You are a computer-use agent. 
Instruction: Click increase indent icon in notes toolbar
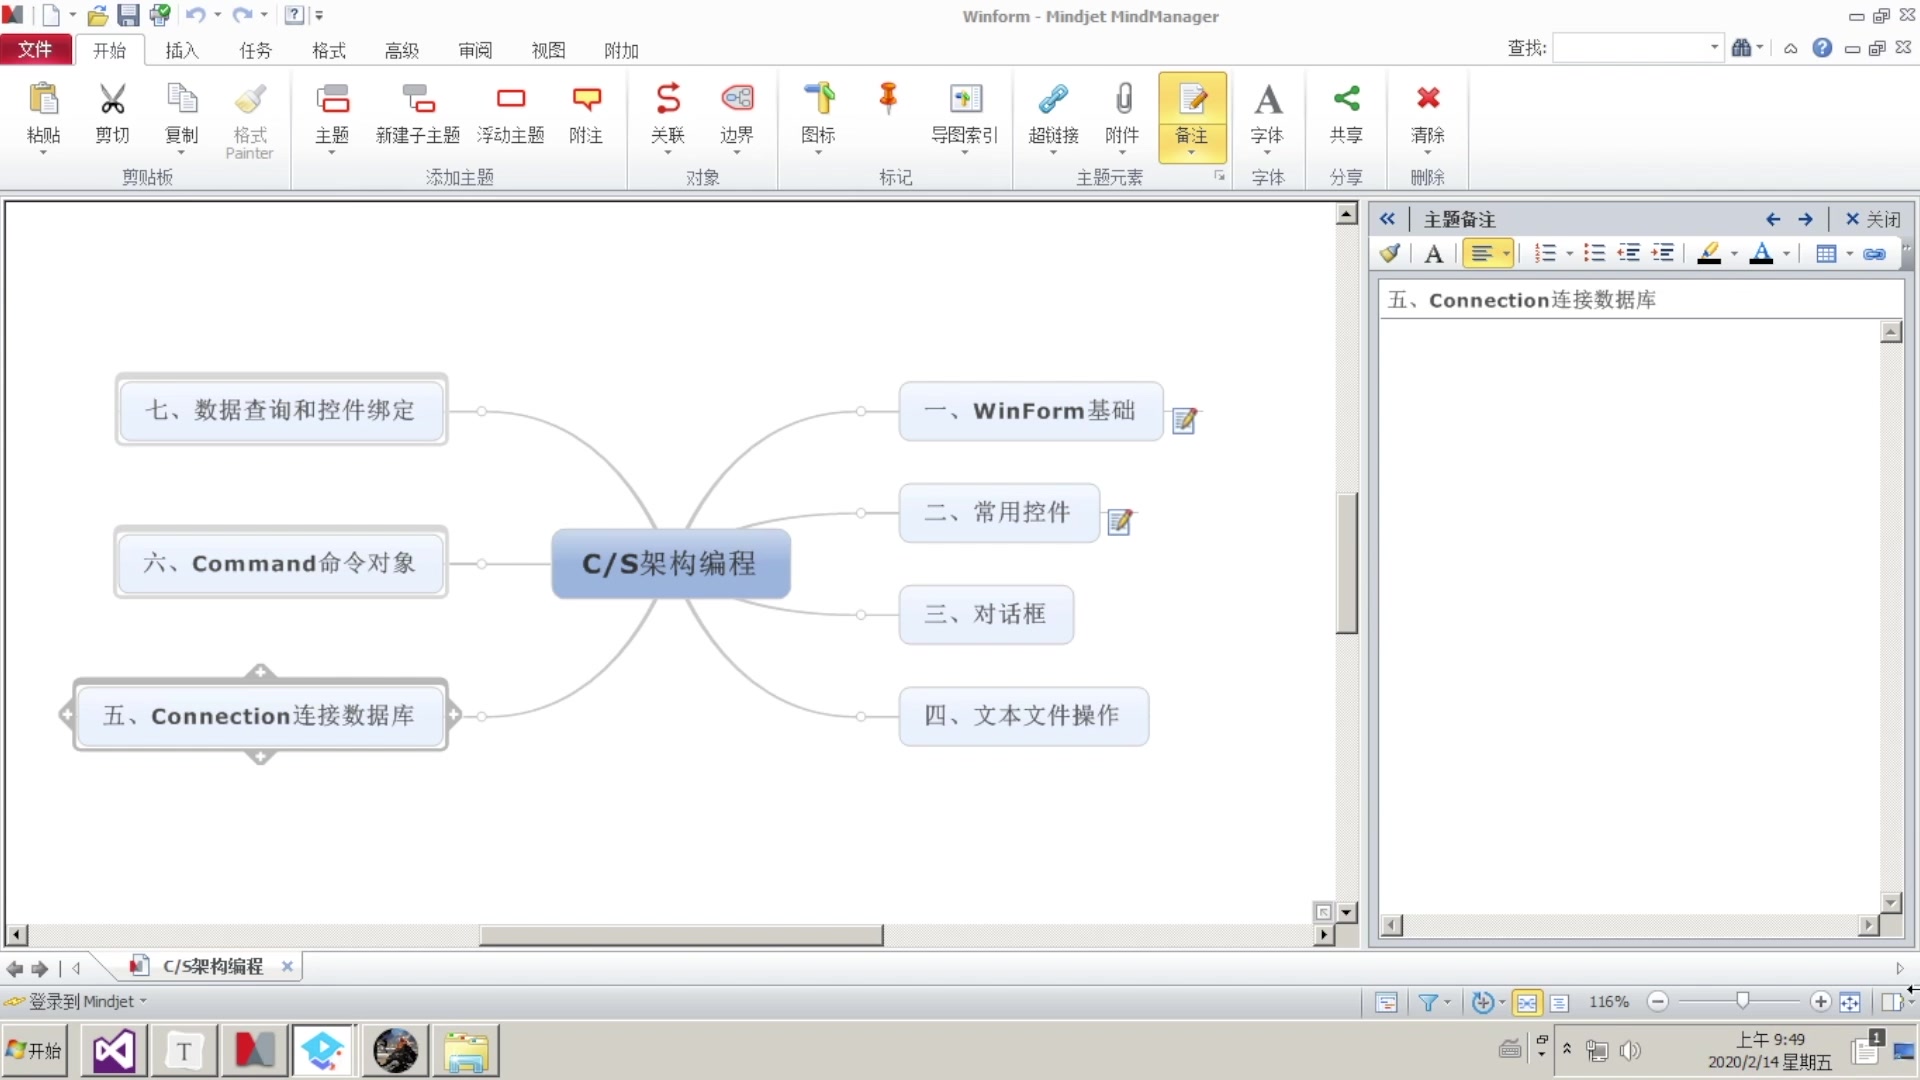click(1662, 253)
